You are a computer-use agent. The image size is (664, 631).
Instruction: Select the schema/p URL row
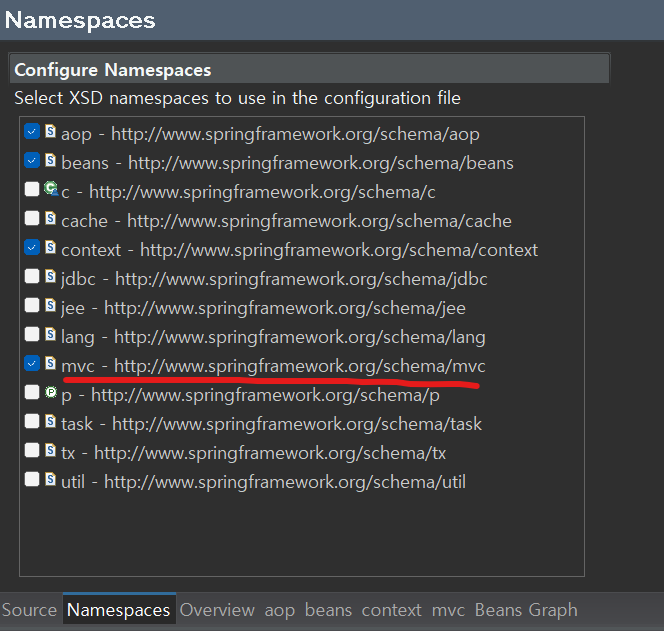250,395
